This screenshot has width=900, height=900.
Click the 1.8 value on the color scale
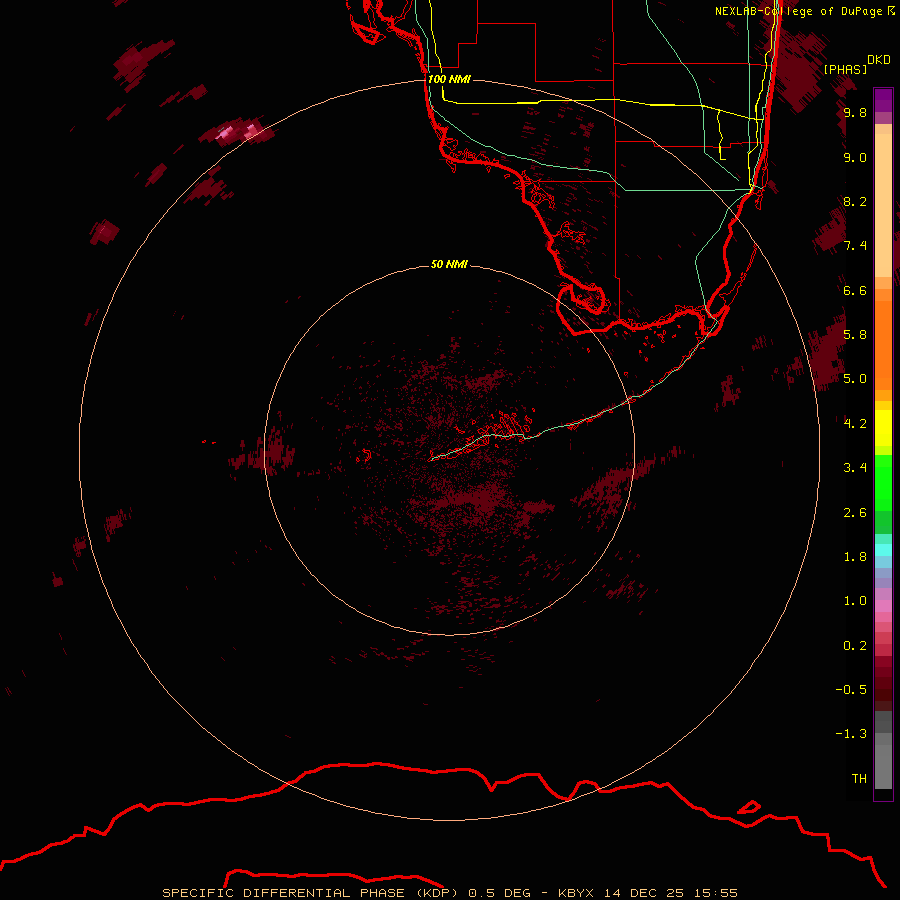pos(855,557)
